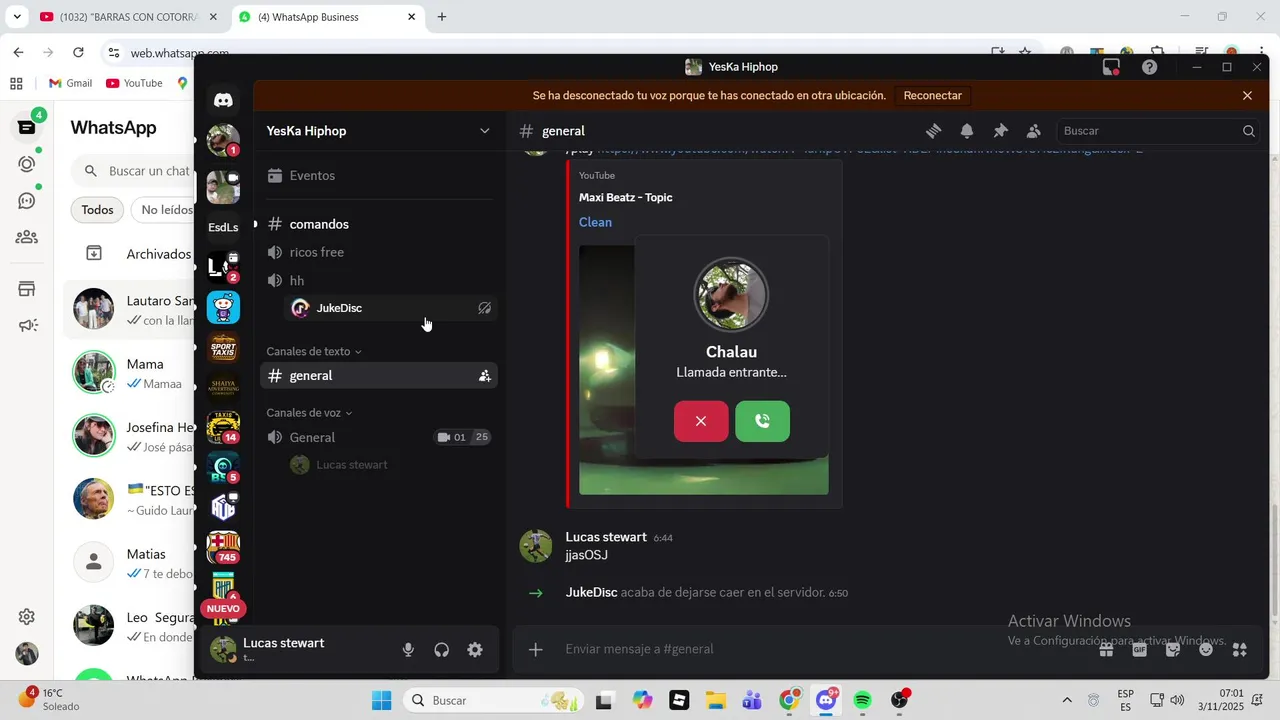This screenshot has height=720, width=1280.
Task: Open WhatsApp communities icon in sidebar
Action: point(27,237)
